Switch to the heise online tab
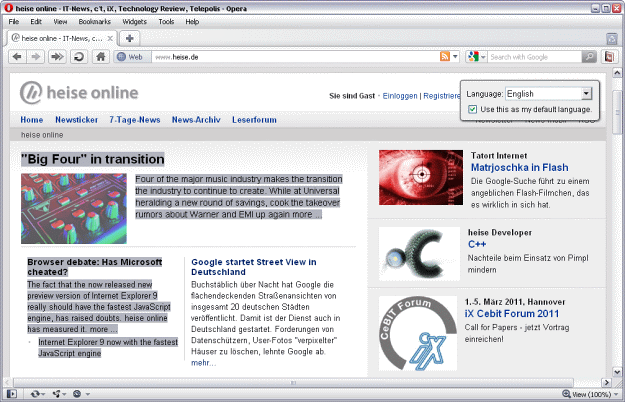 pos(62,38)
